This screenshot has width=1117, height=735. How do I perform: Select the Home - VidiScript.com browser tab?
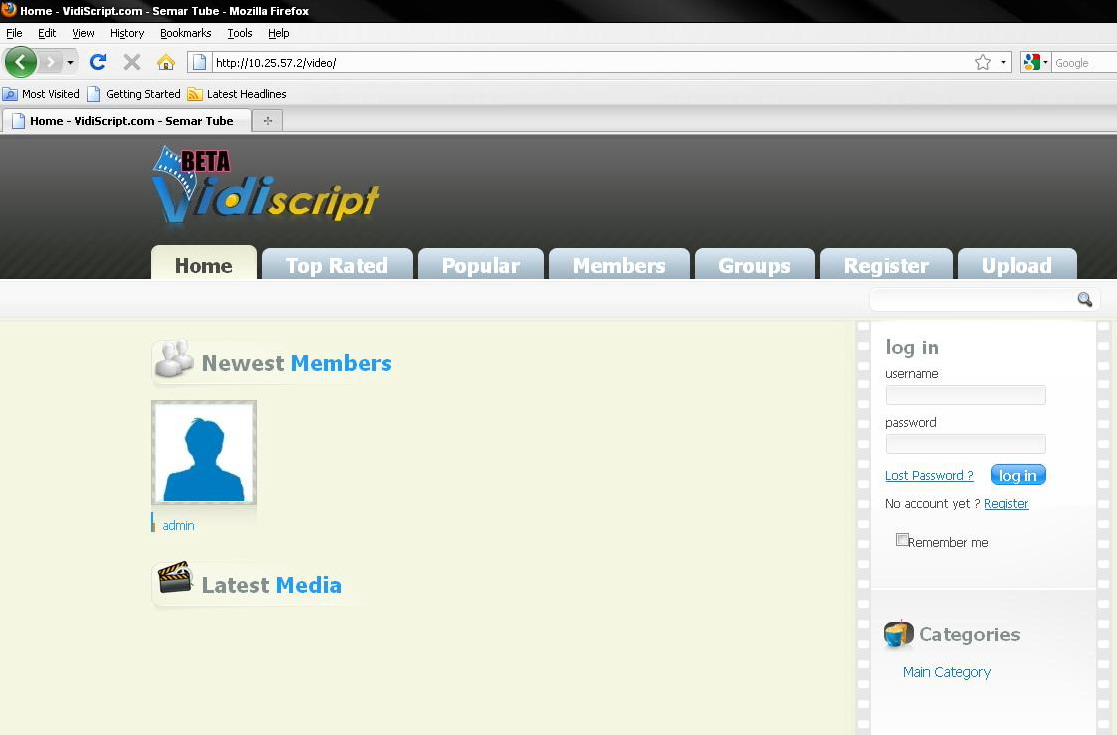pos(127,121)
